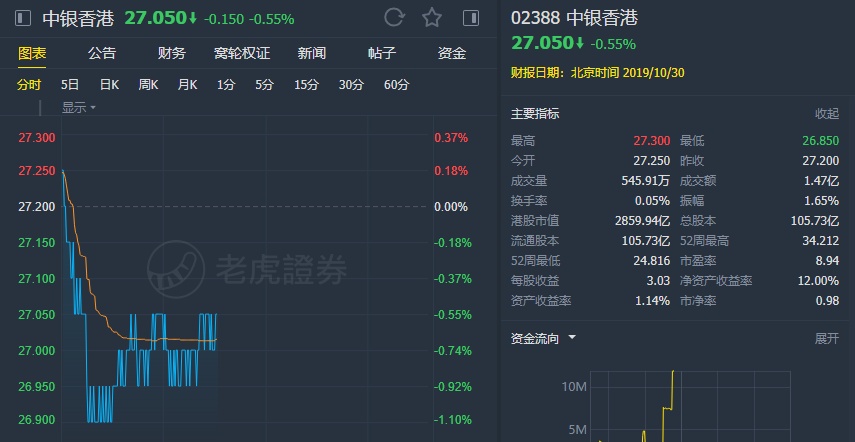The image size is (855, 442).
Task: Click the 52周最低 value 24.816
Action: [652, 261]
